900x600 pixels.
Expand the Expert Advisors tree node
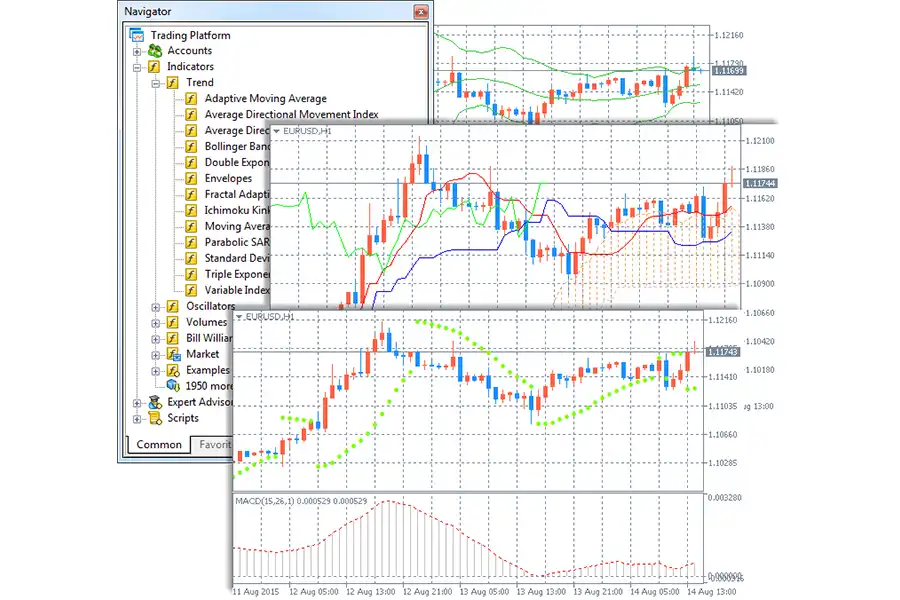pyautogui.click(x=137, y=403)
